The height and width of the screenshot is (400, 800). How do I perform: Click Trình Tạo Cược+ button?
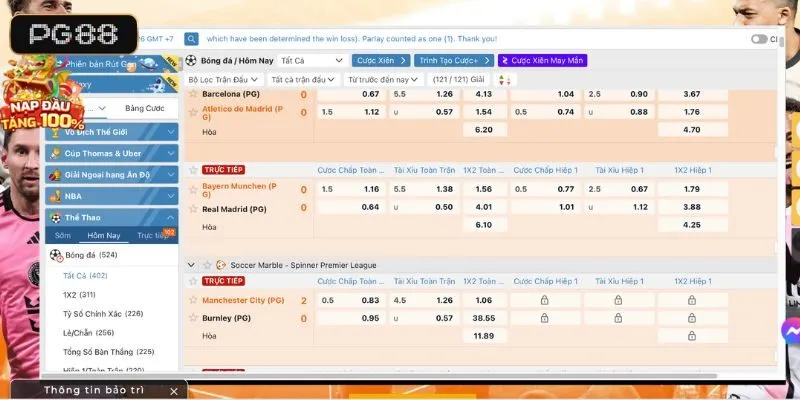pyautogui.click(x=454, y=61)
